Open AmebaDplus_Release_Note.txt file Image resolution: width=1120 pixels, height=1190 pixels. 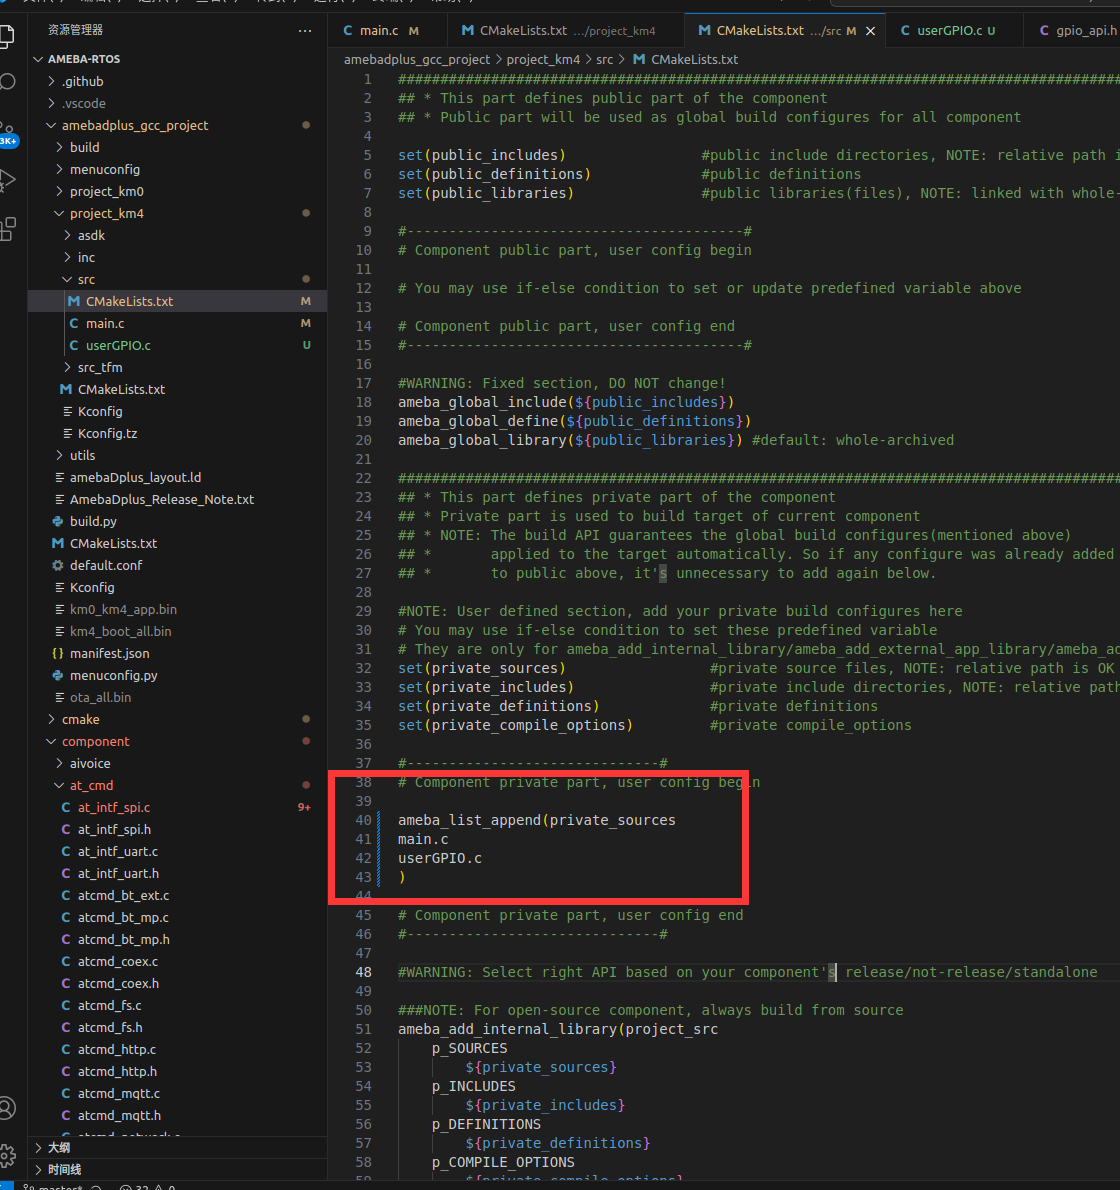coord(178,499)
